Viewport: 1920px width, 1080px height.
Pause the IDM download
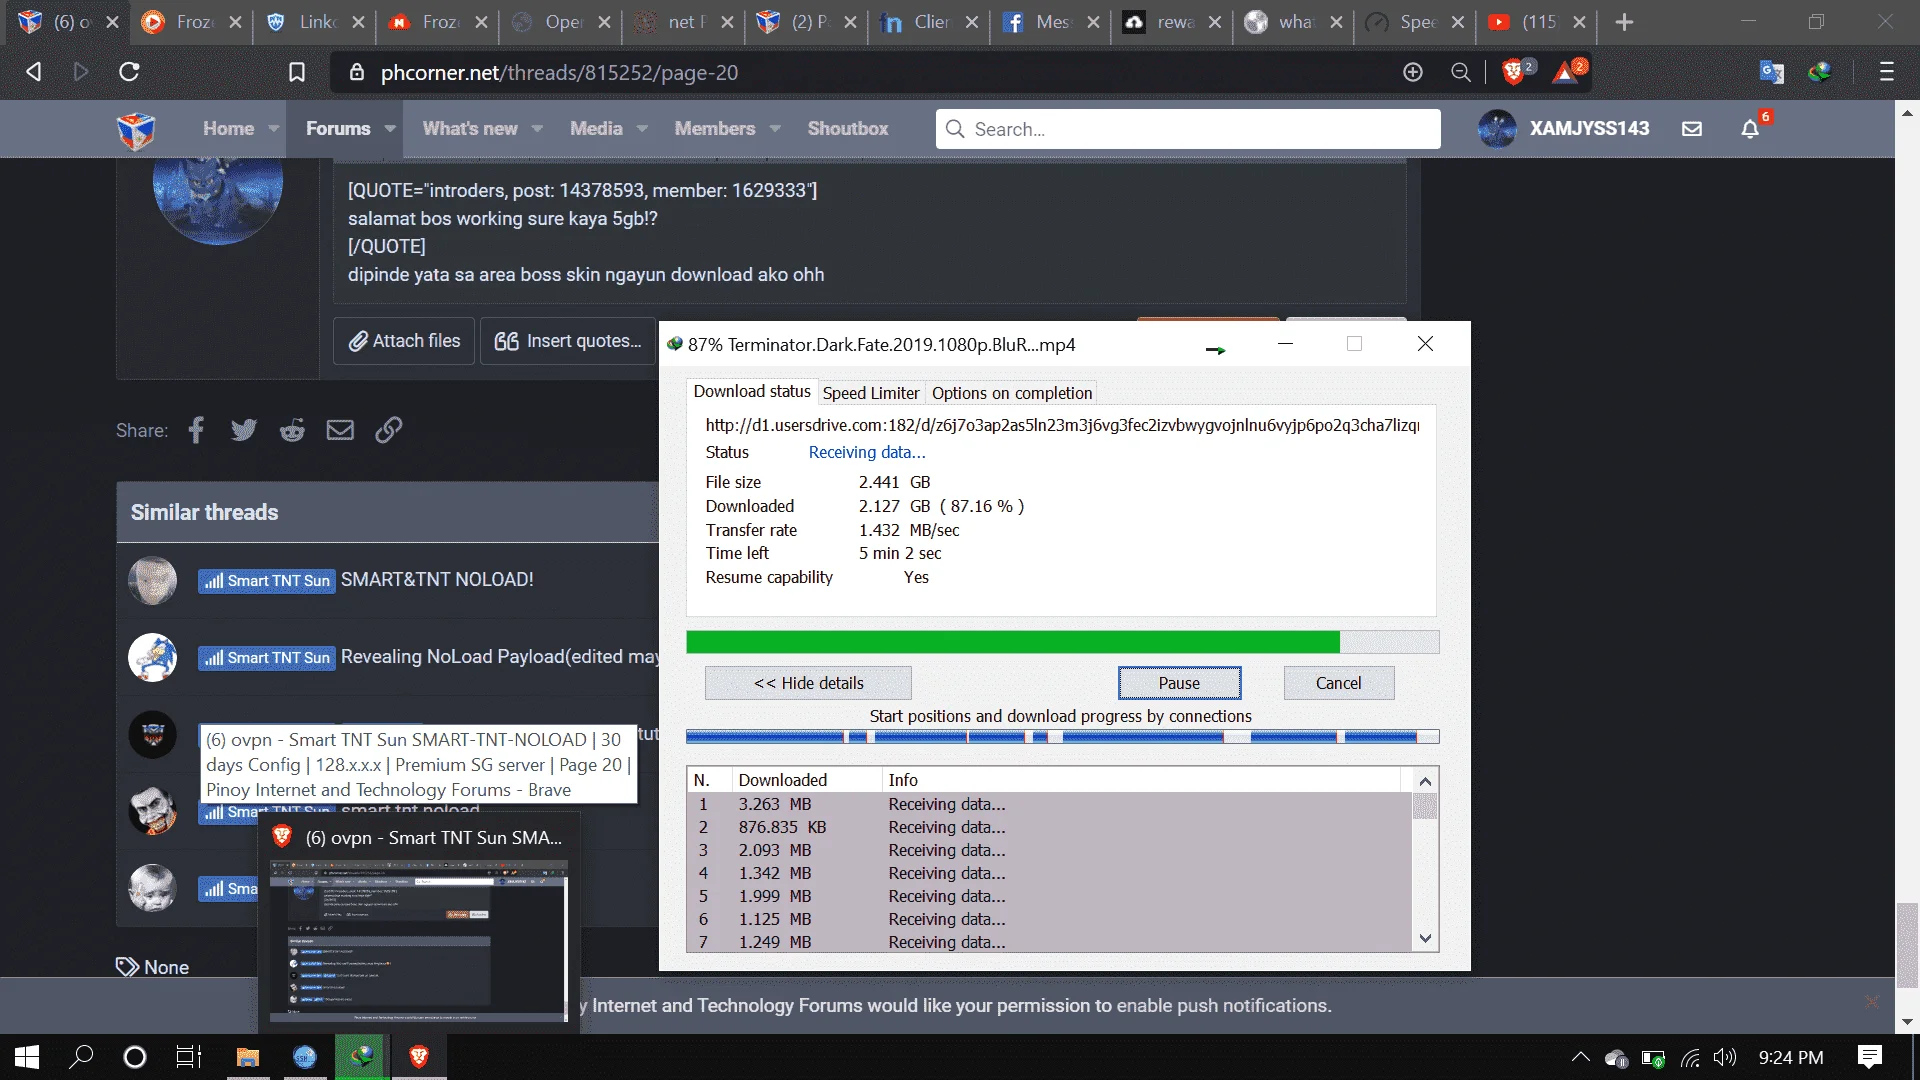1179,683
